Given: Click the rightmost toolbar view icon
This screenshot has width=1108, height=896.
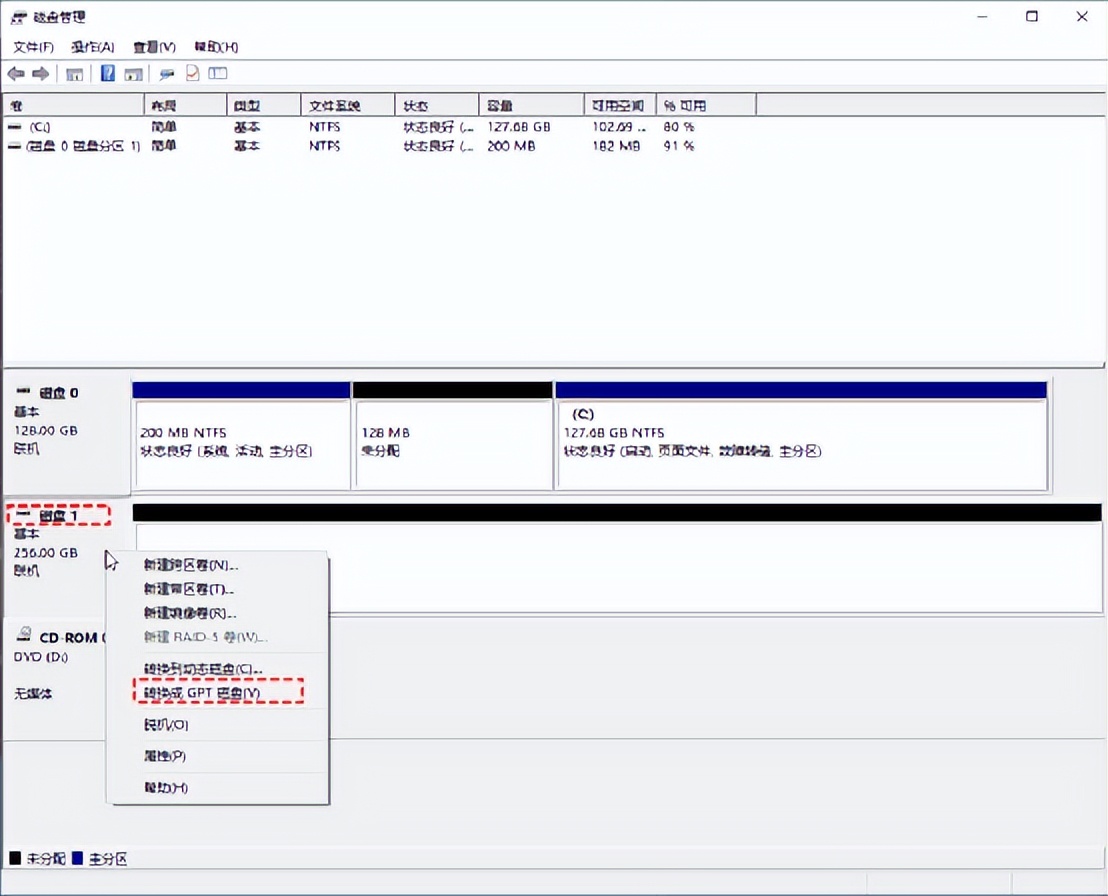Looking at the screenshot, I should pos(218,74).
